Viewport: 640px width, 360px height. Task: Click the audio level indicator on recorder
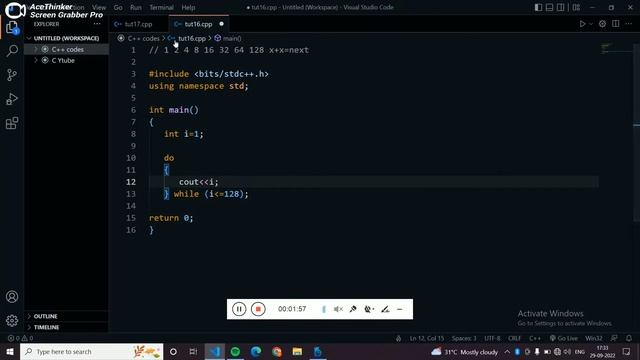(324, 309)
